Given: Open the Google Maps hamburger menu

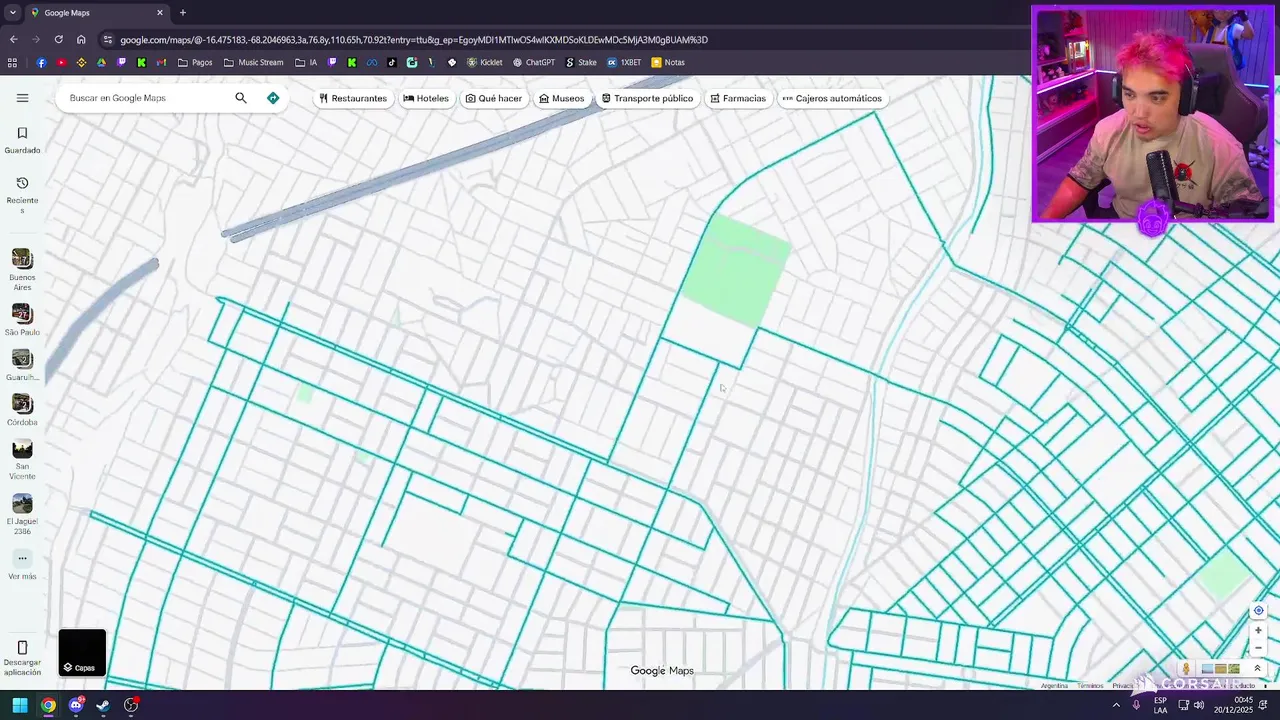Looking at the screenshot, I should 22,98.
